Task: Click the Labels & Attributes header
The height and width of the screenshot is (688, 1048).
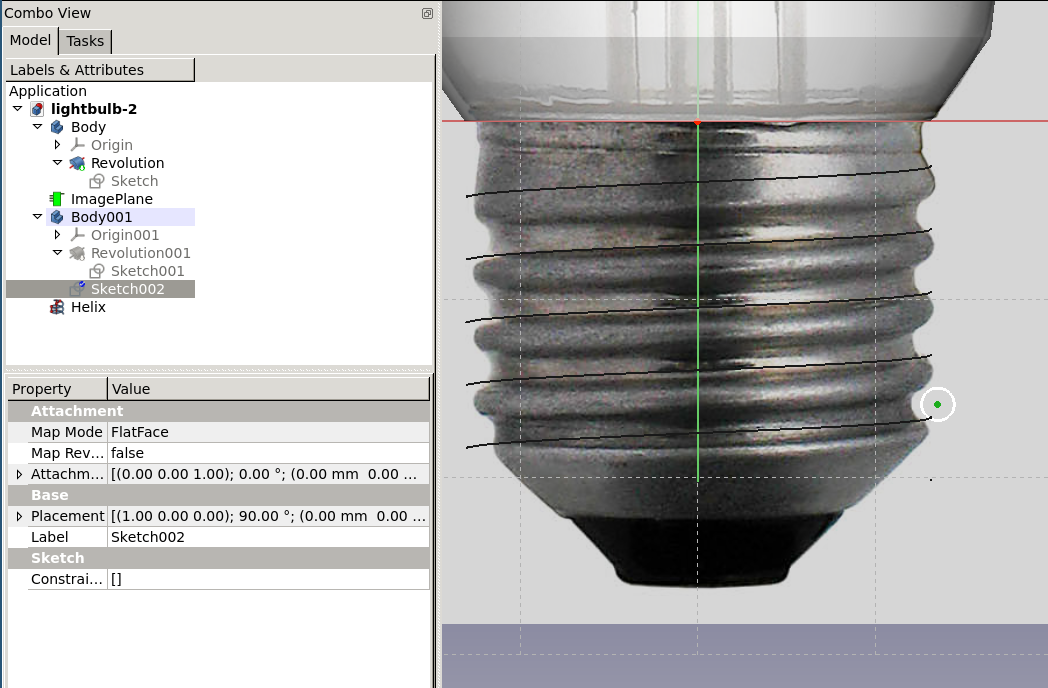Action: click(100, 70)
